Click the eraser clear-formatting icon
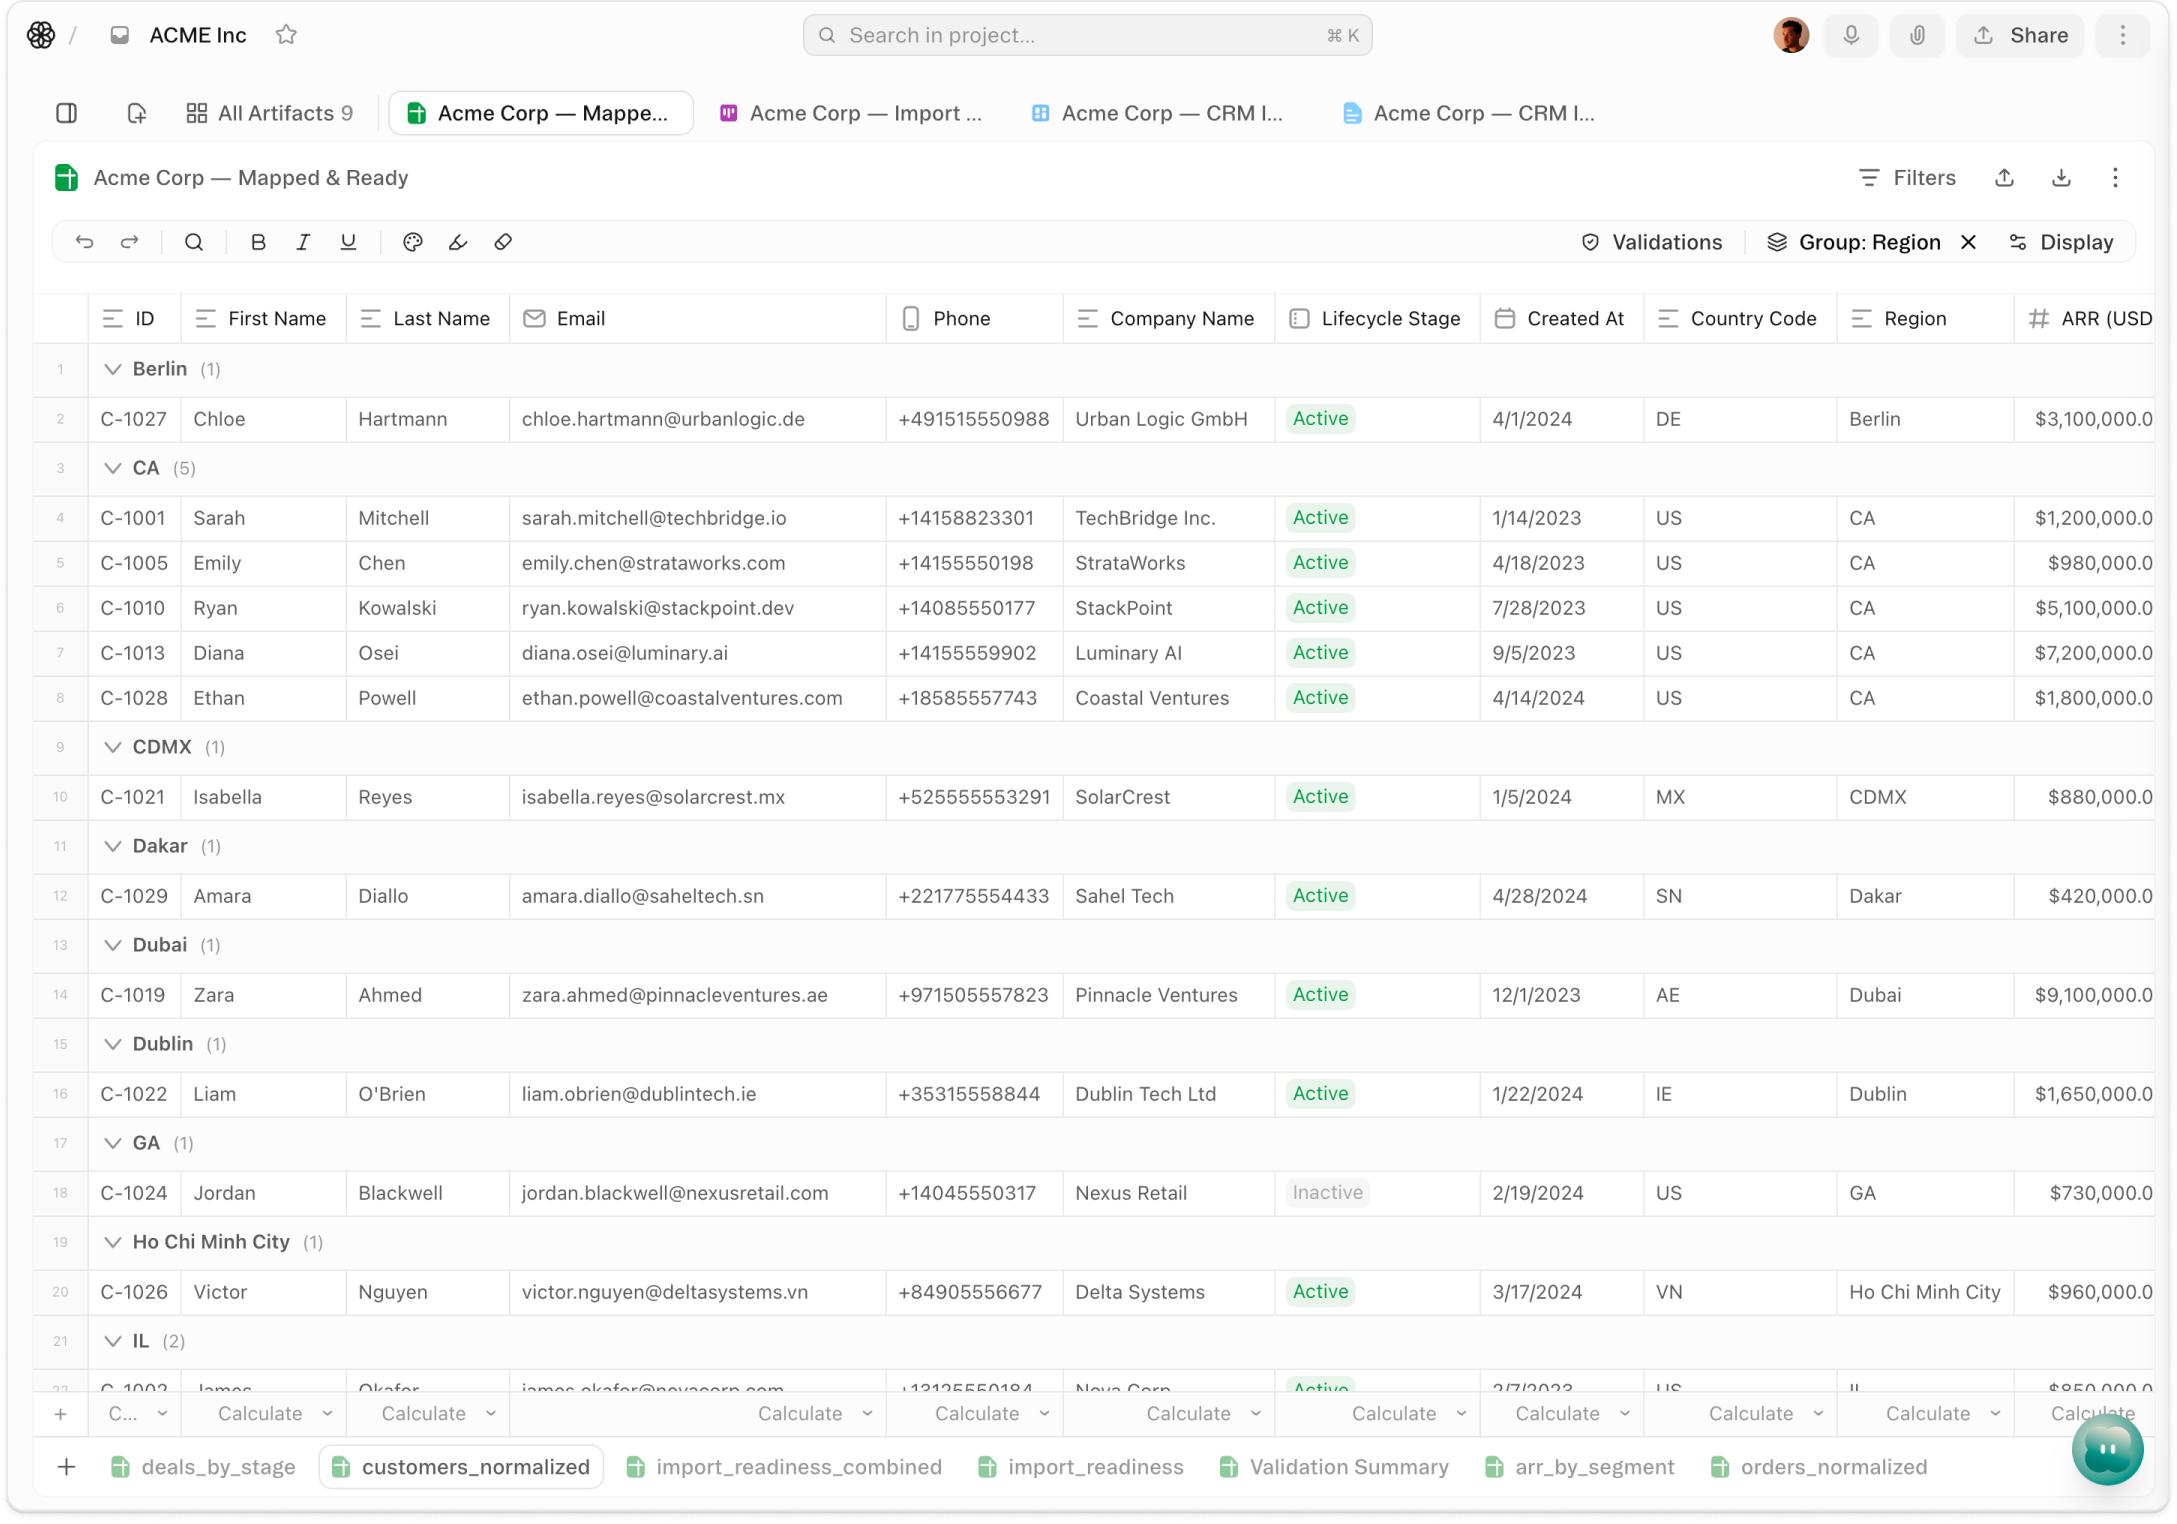The height and width of the screenshot is (1524, 2177). 503,242
